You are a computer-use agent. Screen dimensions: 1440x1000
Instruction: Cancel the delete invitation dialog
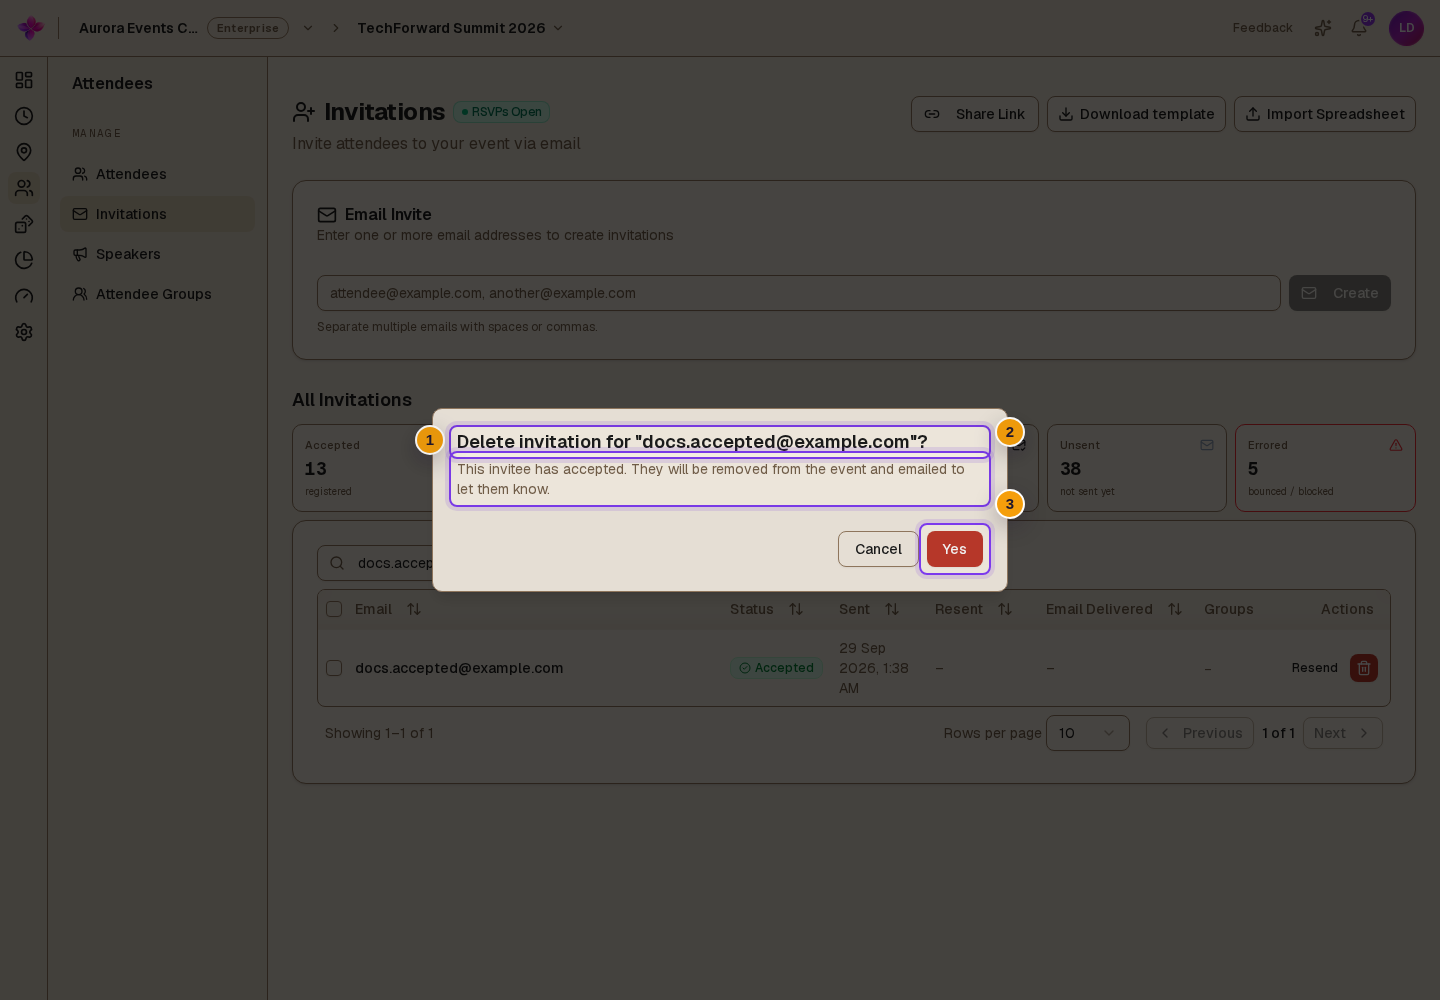878,549
